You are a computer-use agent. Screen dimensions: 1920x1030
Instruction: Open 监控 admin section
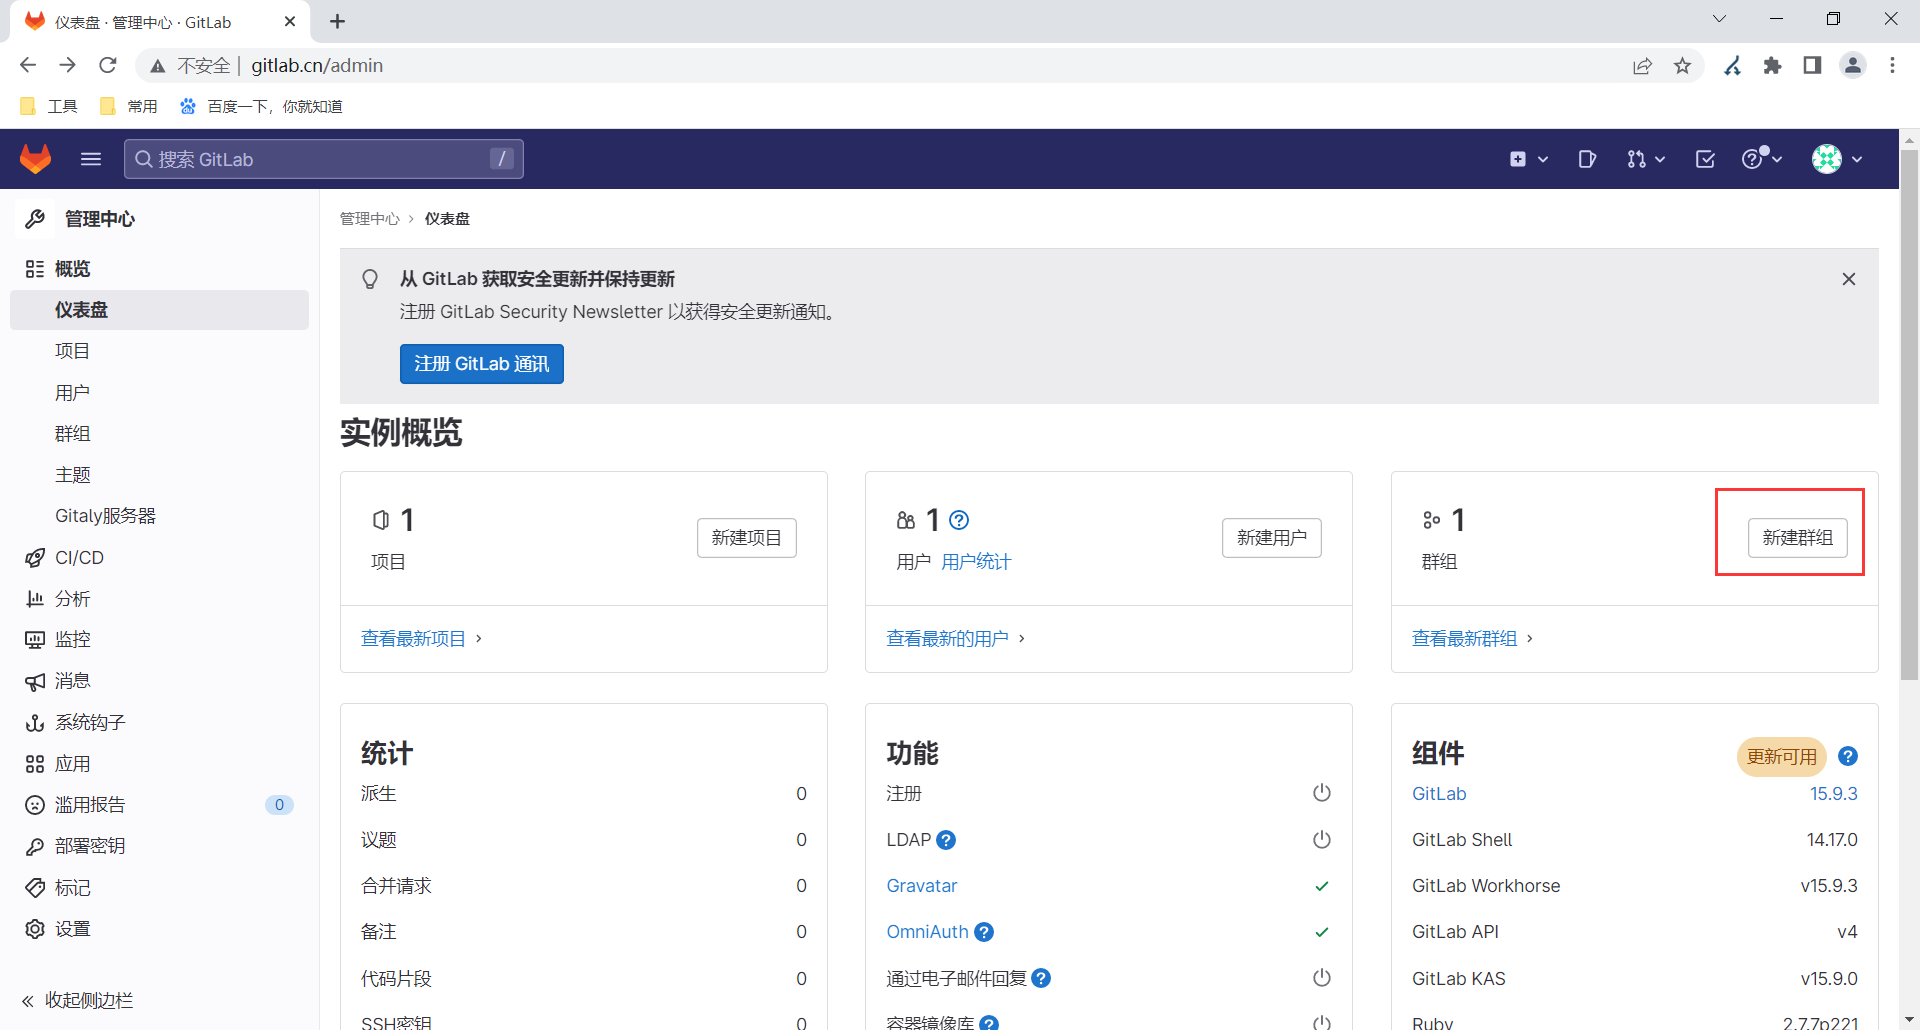160,640
